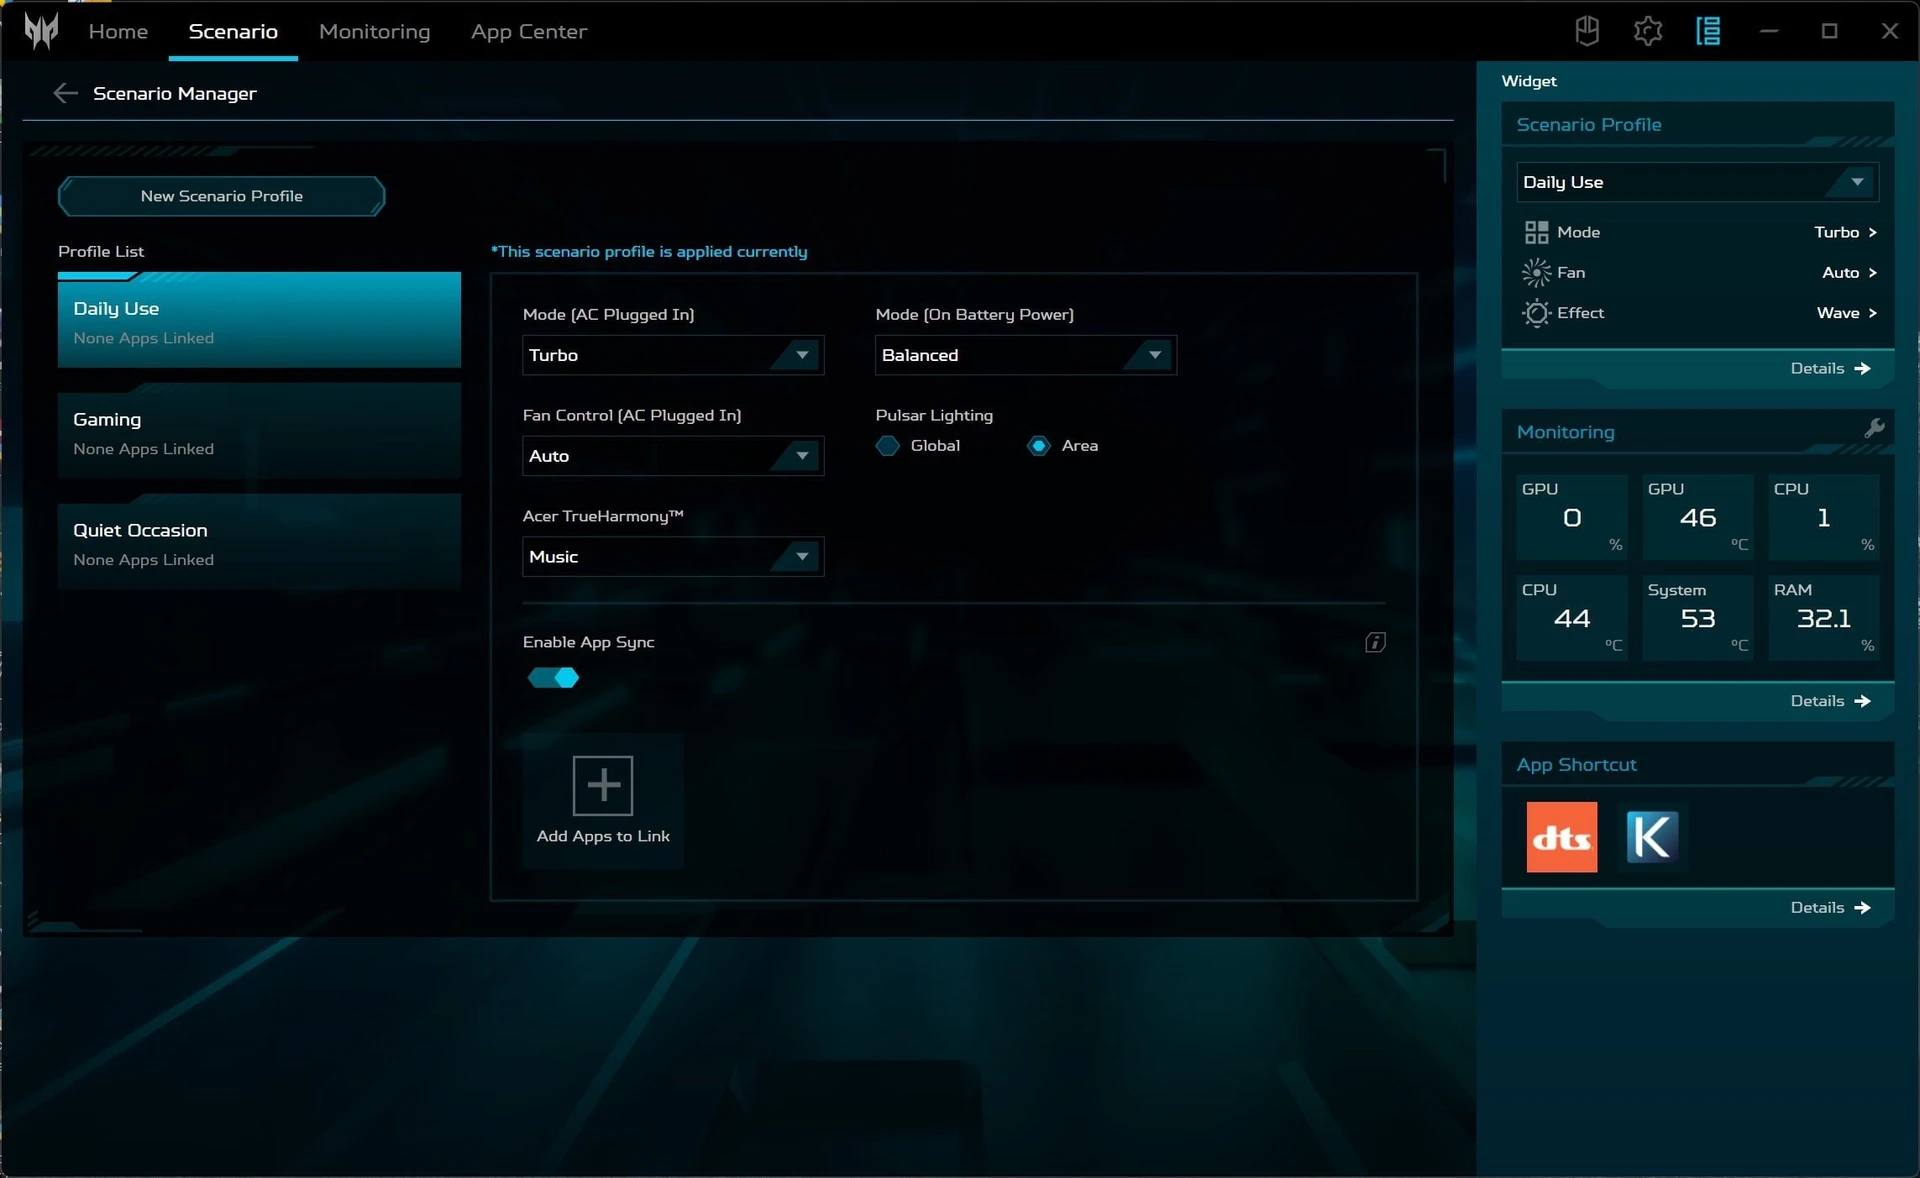This screenshot has width=1920, height=1178.
Task: Click the Predator logo icon
Action: click(x=41, y=30)
